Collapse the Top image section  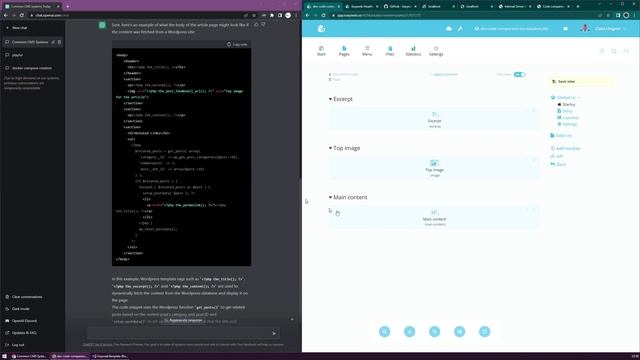330,148
